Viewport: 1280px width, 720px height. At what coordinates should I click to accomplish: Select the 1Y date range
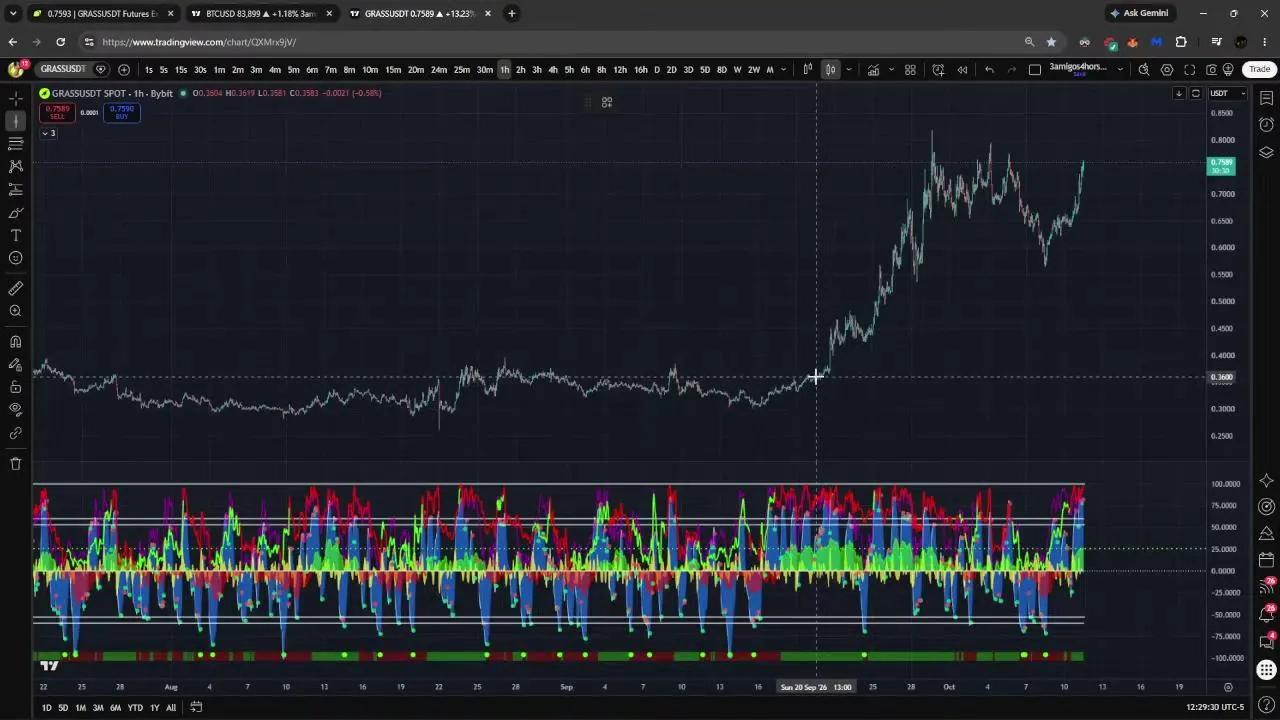(154, 707)
